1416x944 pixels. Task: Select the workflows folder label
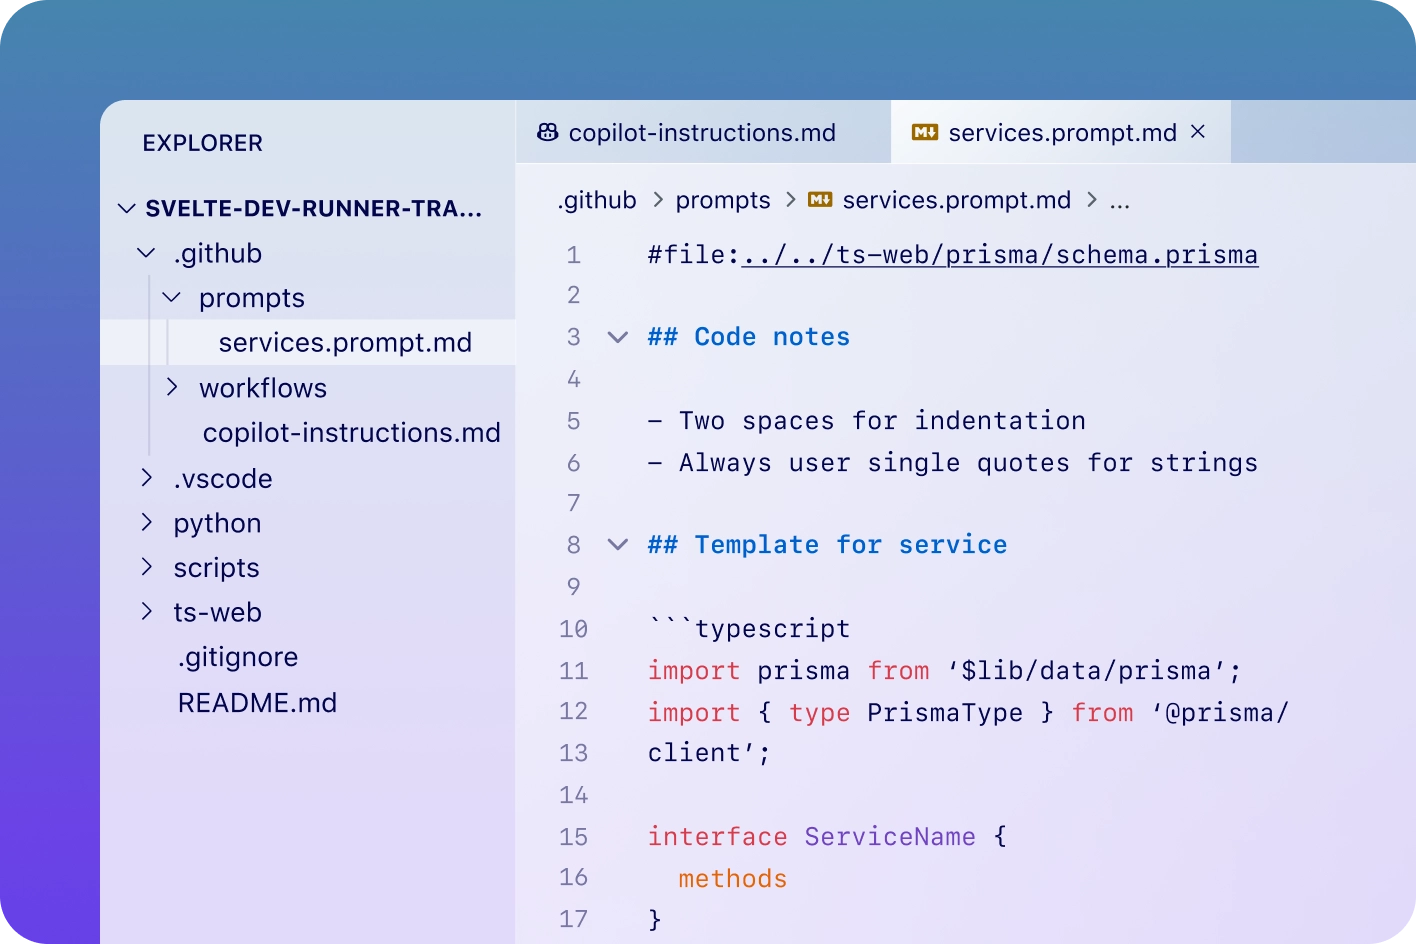point(263,388)
